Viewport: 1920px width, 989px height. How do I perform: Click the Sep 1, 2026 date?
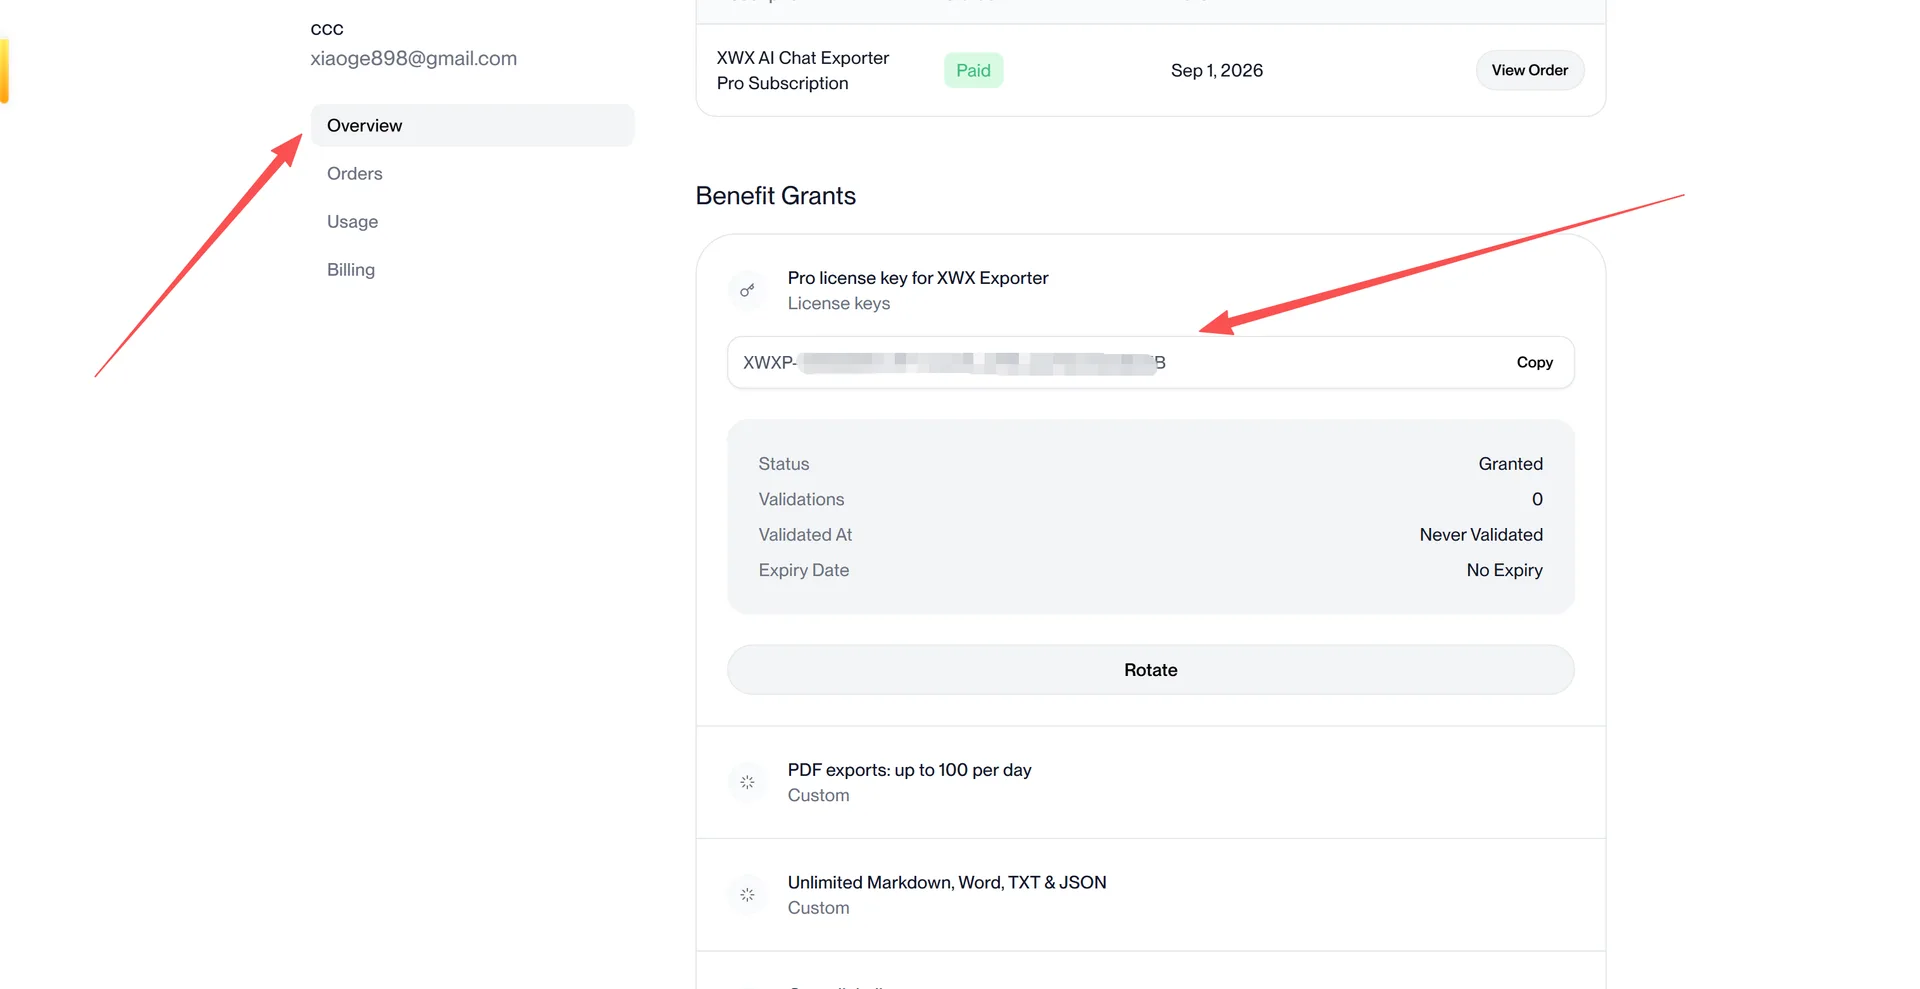(x=1217, y=70)
